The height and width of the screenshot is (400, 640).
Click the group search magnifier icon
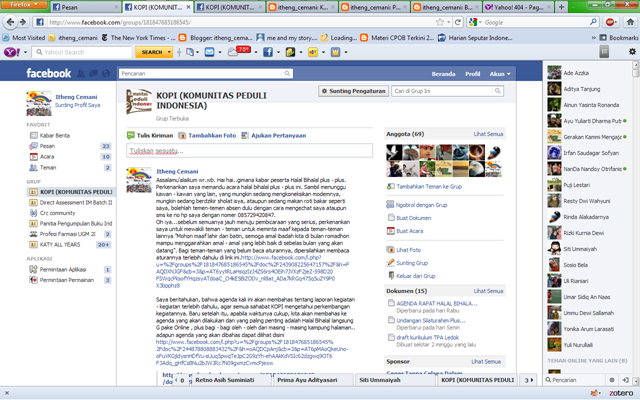[x=498, y=91]
